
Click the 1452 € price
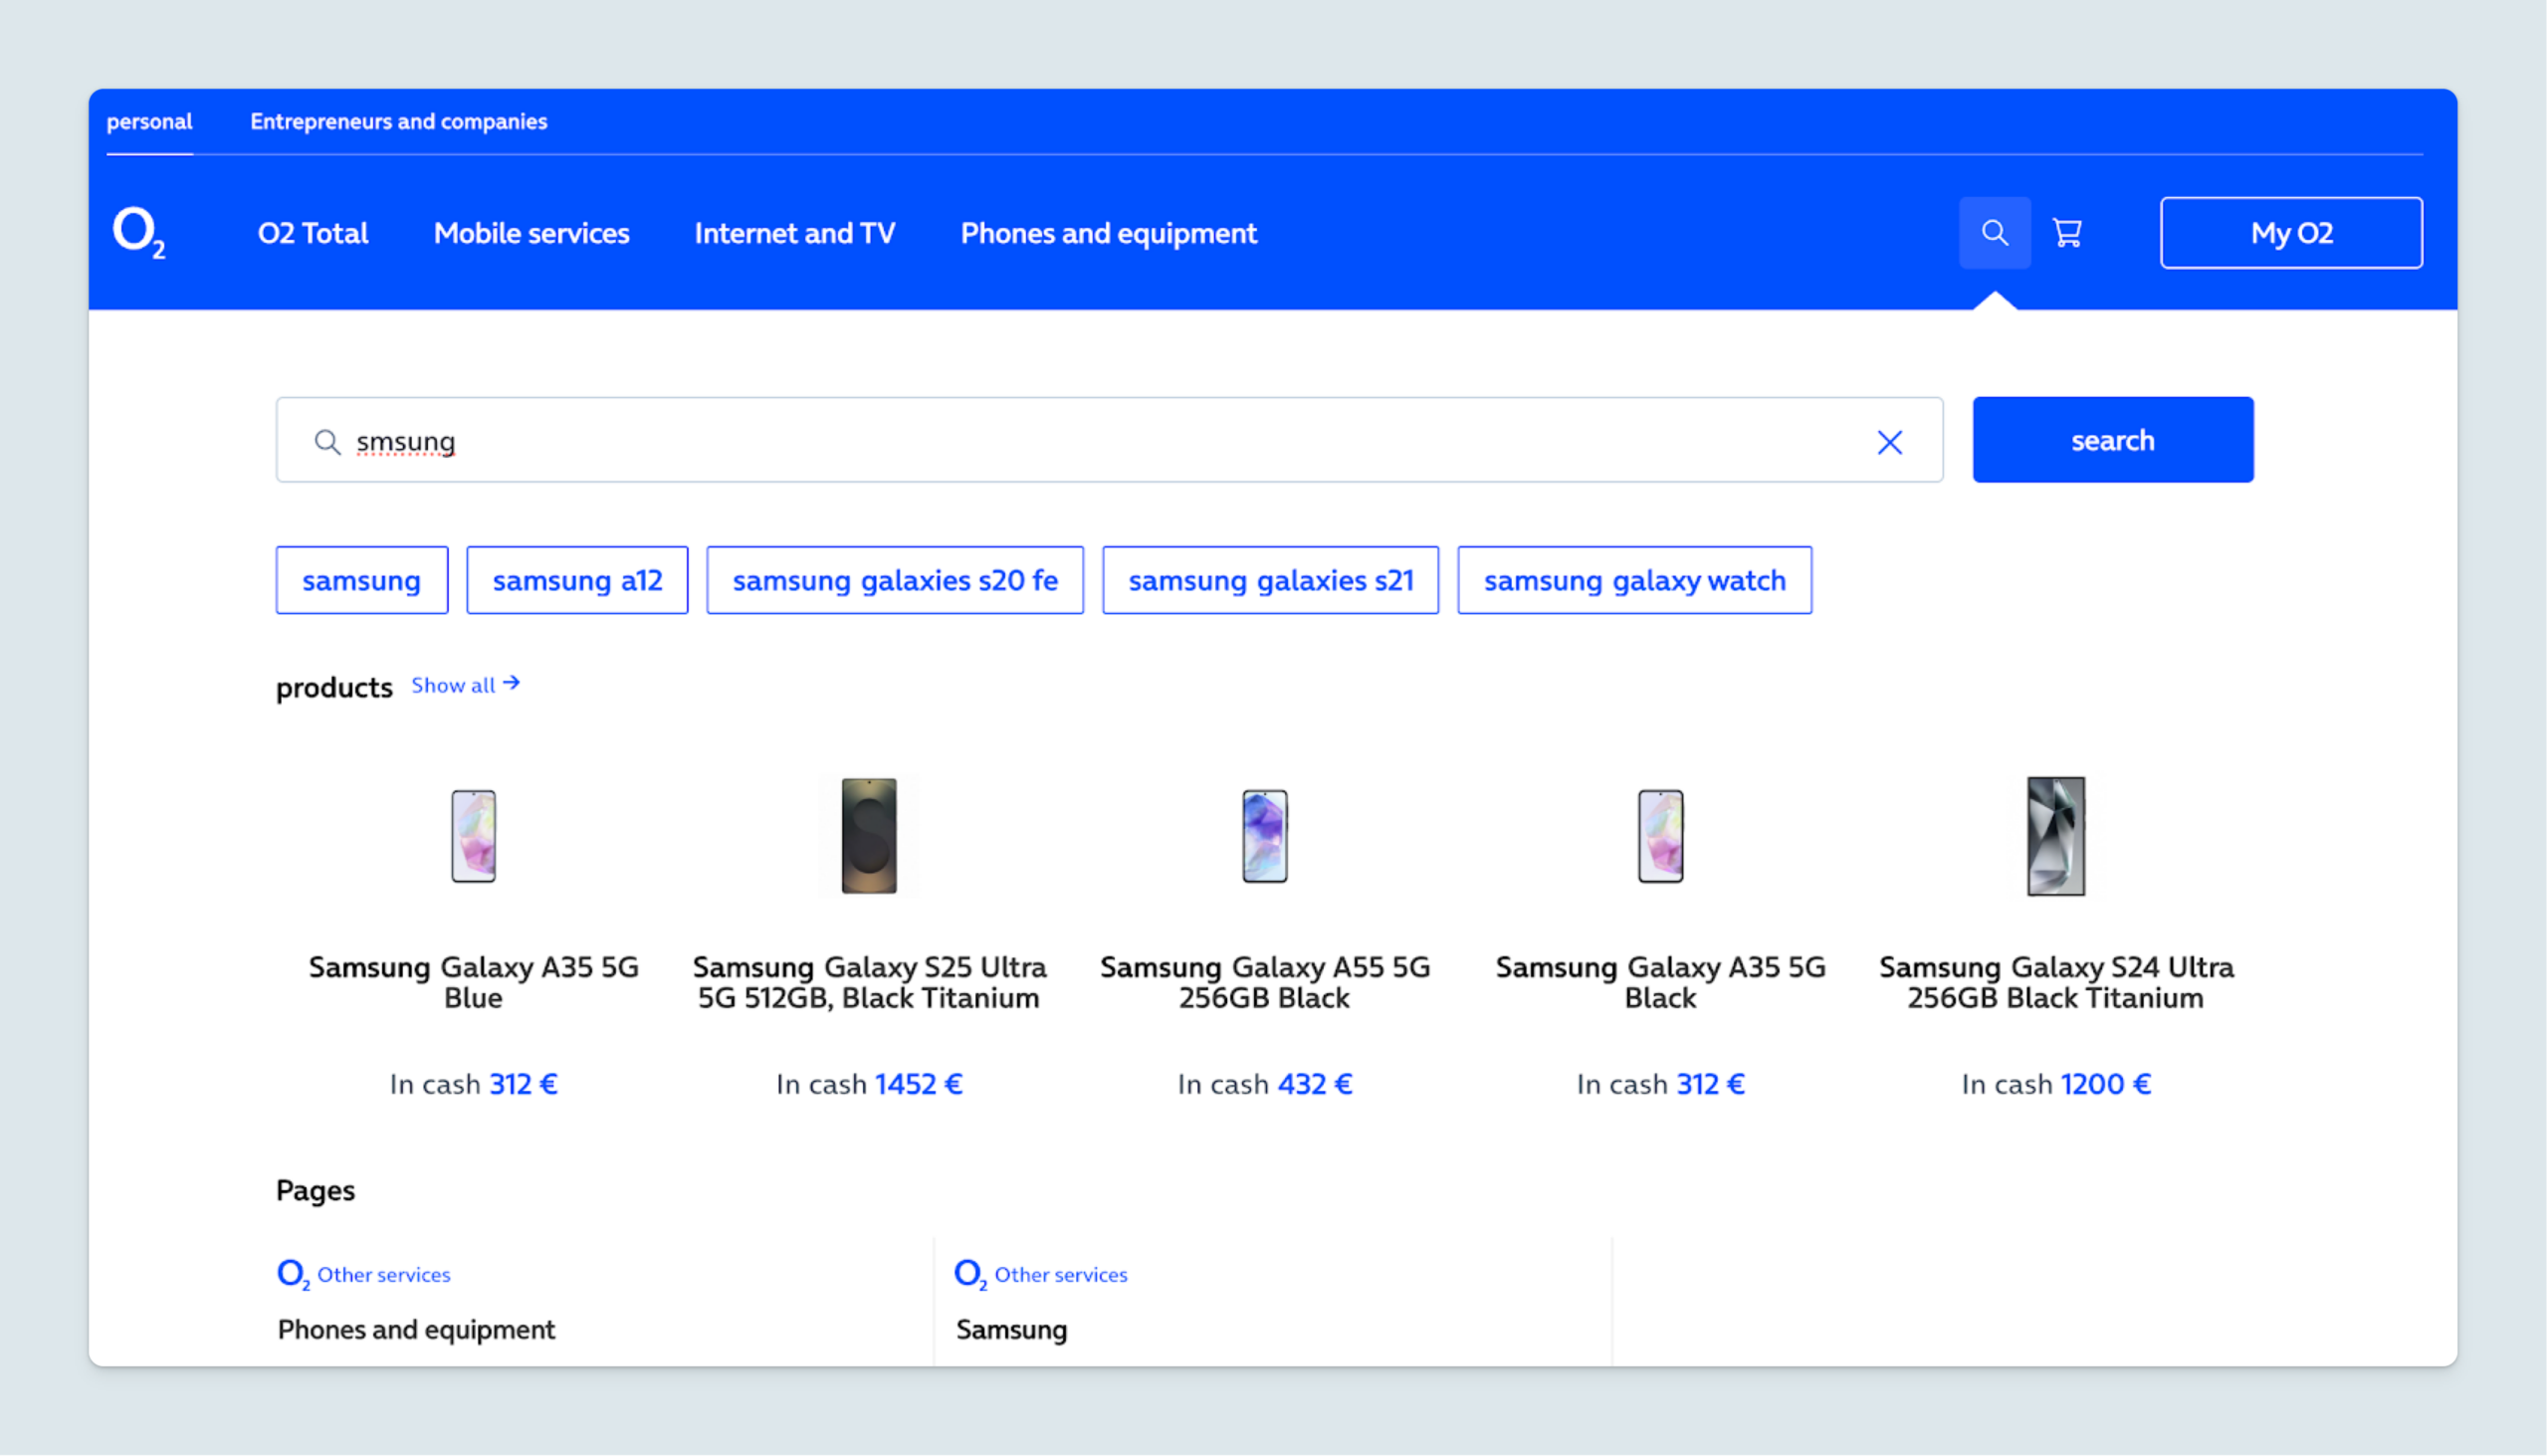click(919, 1084)
